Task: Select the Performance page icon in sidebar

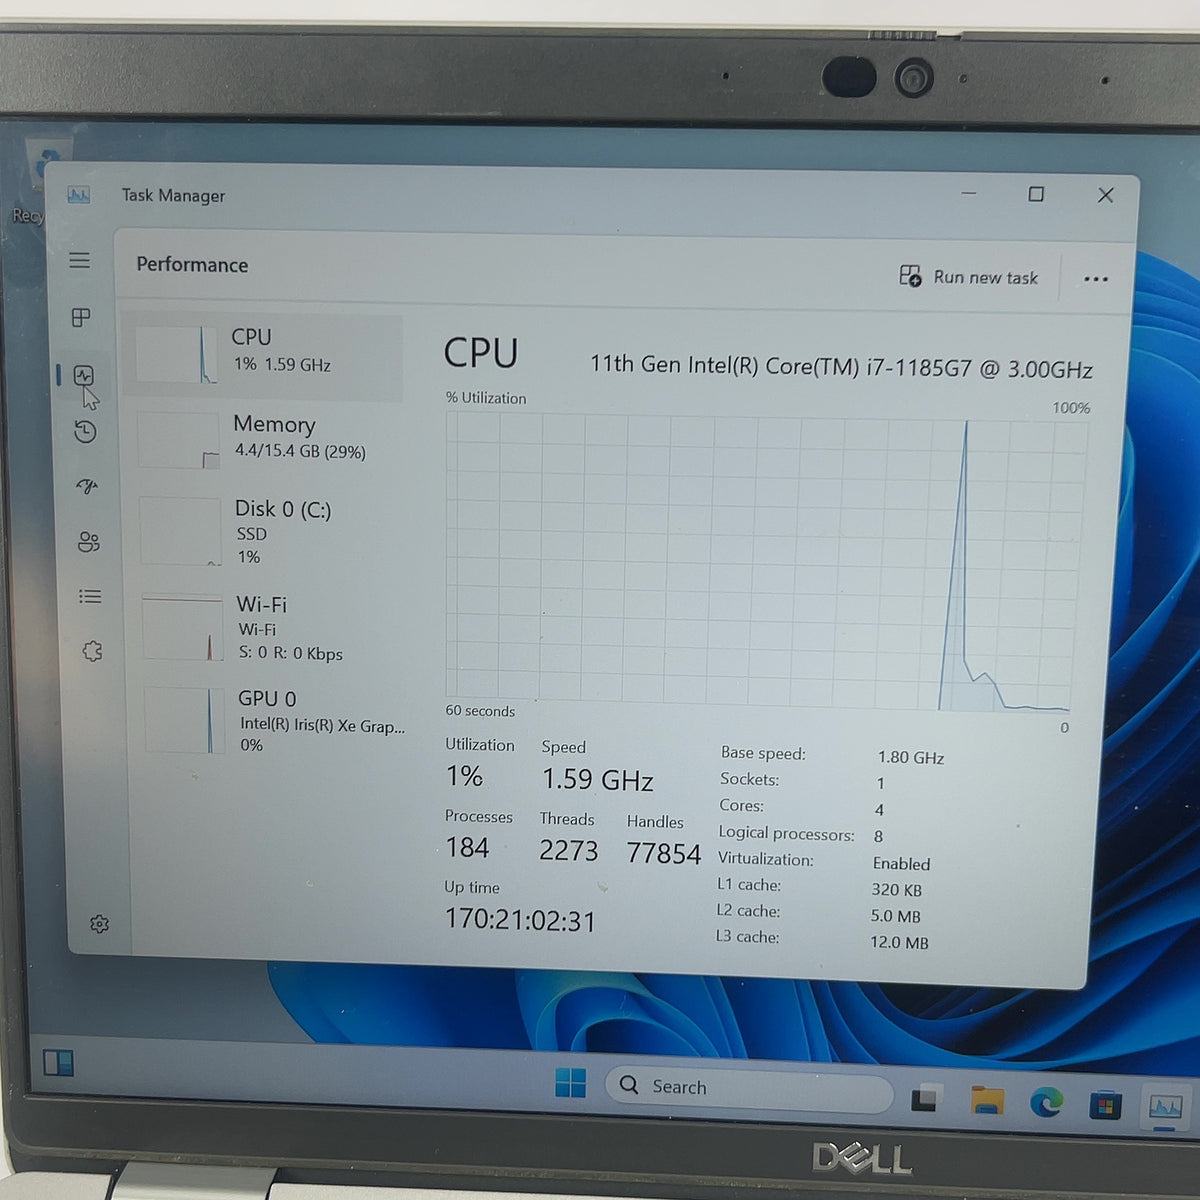Action: (x=84, y=376)
